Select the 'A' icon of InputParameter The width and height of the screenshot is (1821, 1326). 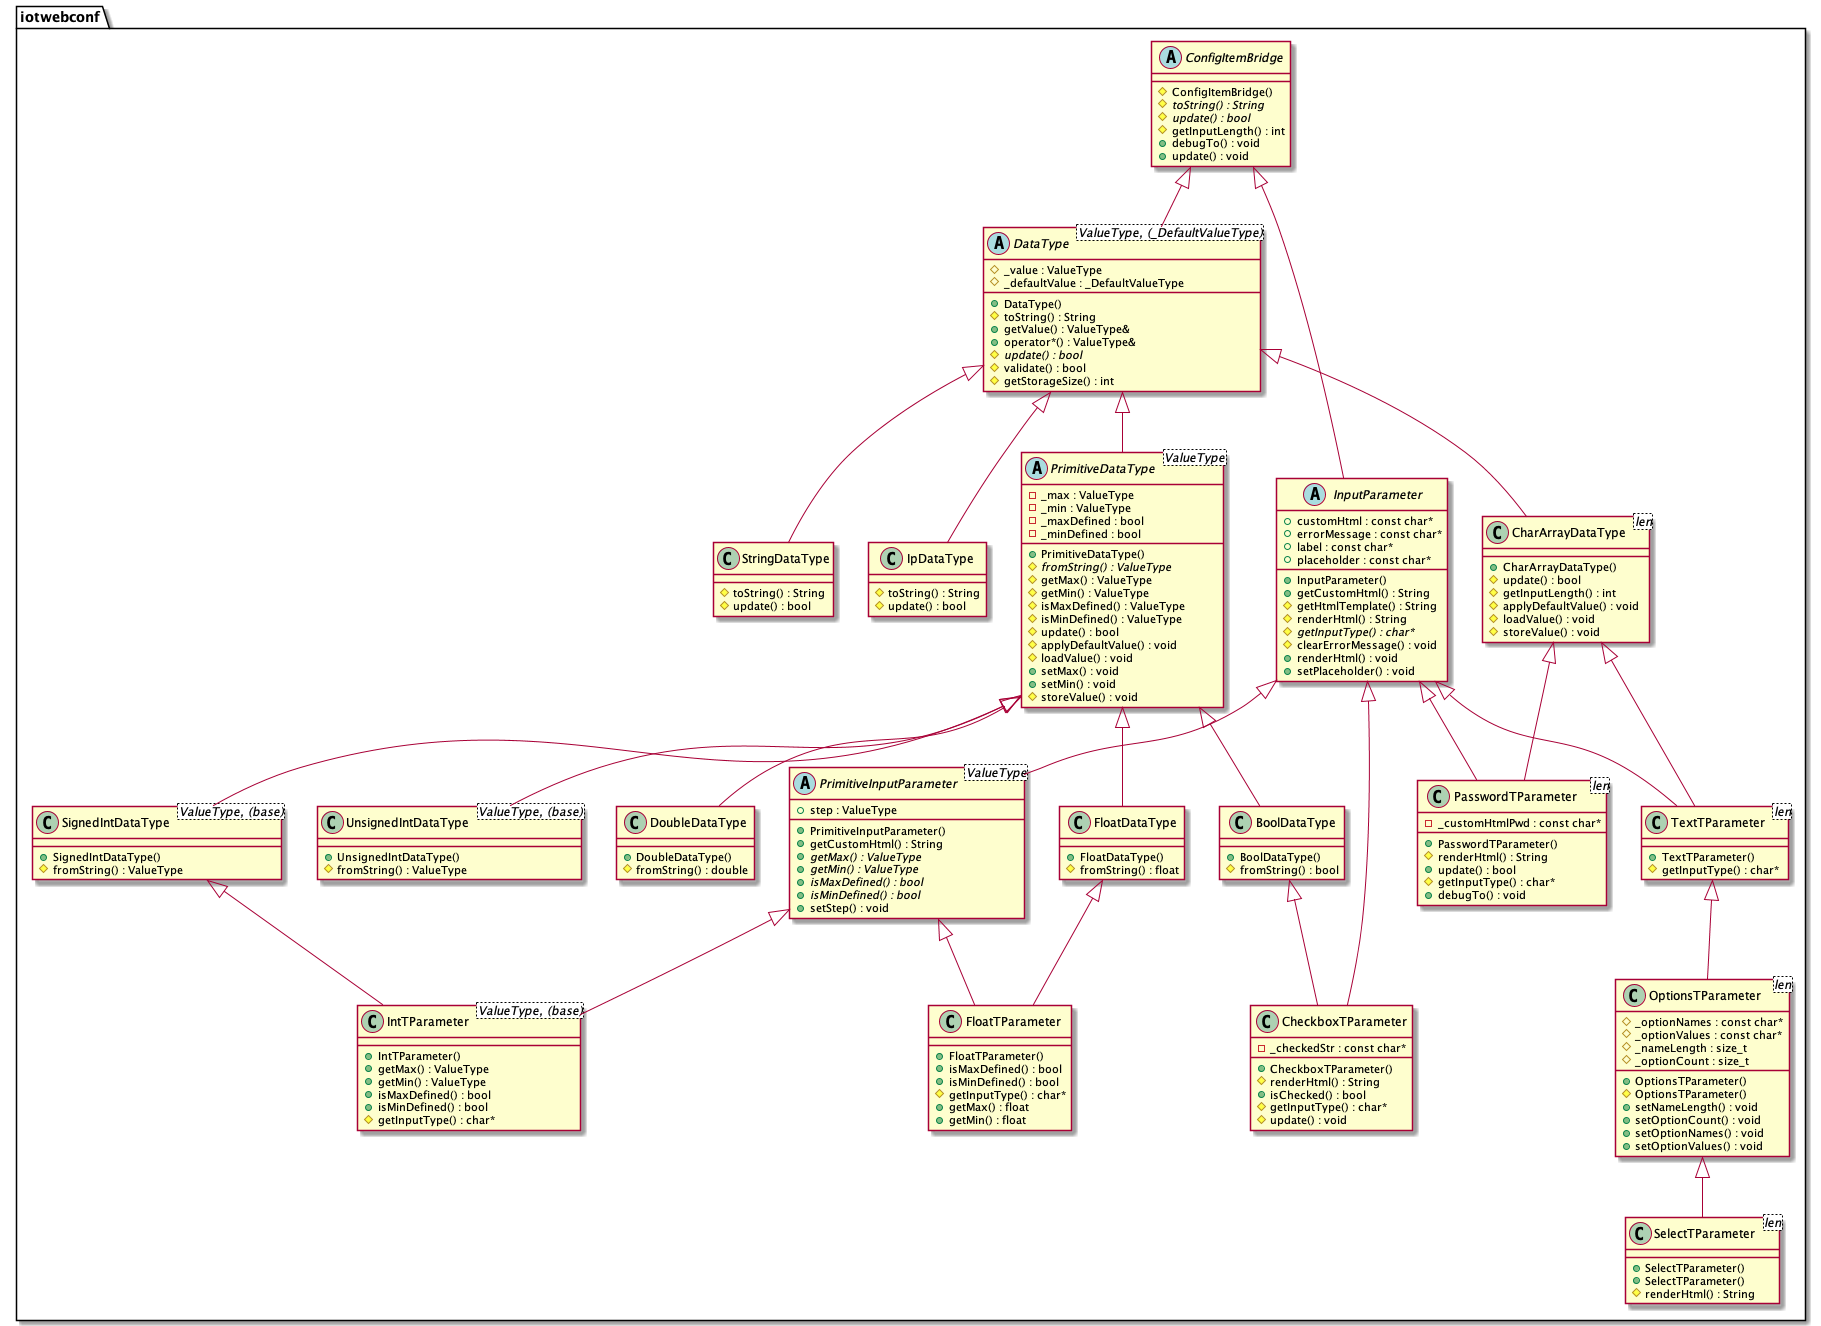(x=1315, y=494)
